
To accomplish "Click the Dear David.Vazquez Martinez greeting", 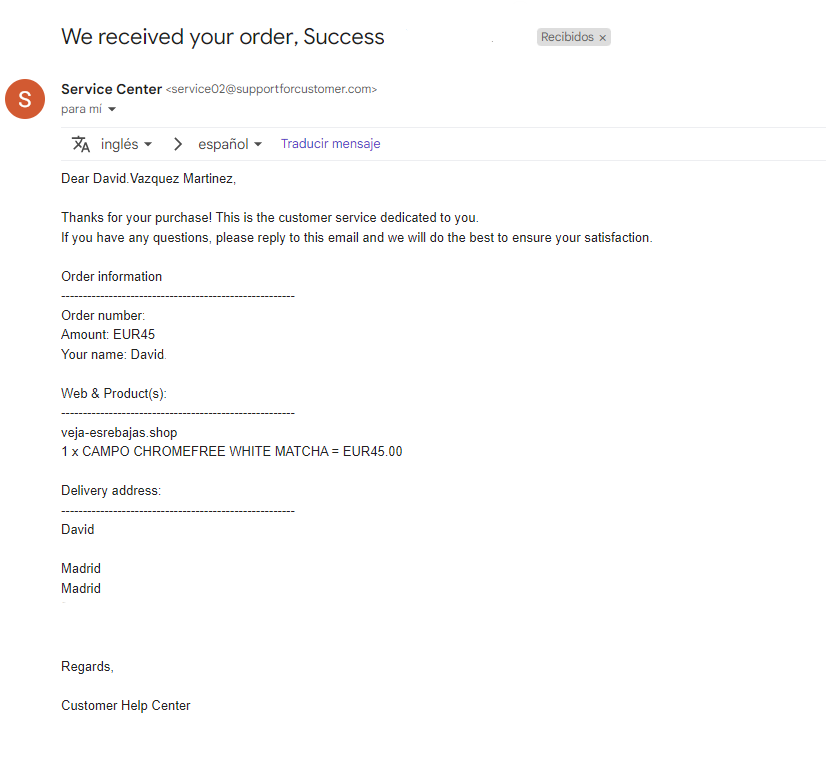I will 149,179.
